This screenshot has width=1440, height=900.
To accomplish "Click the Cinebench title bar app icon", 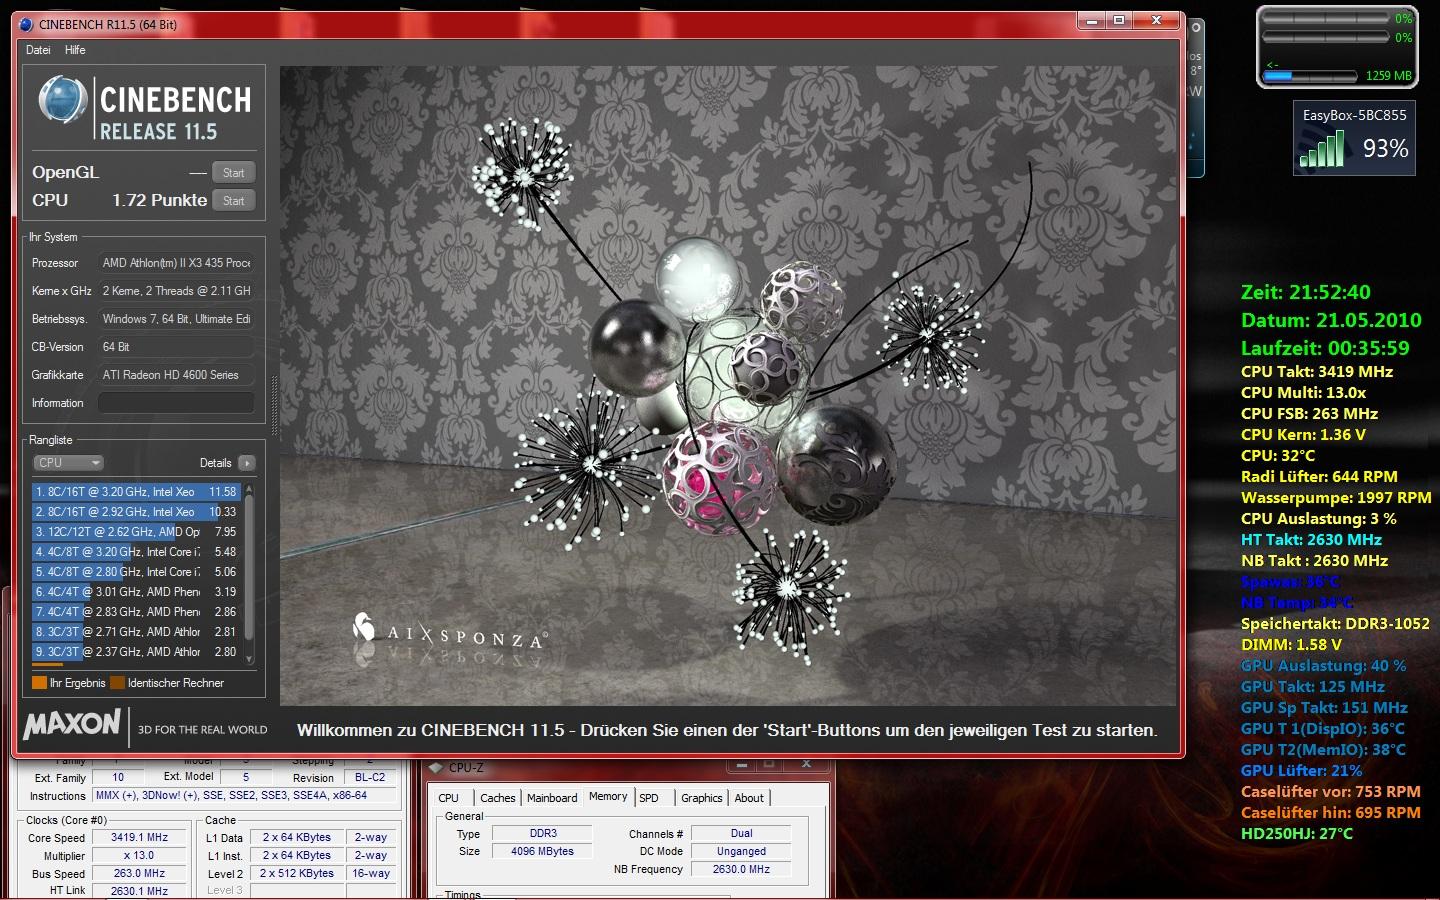I will tap(26, 24).
